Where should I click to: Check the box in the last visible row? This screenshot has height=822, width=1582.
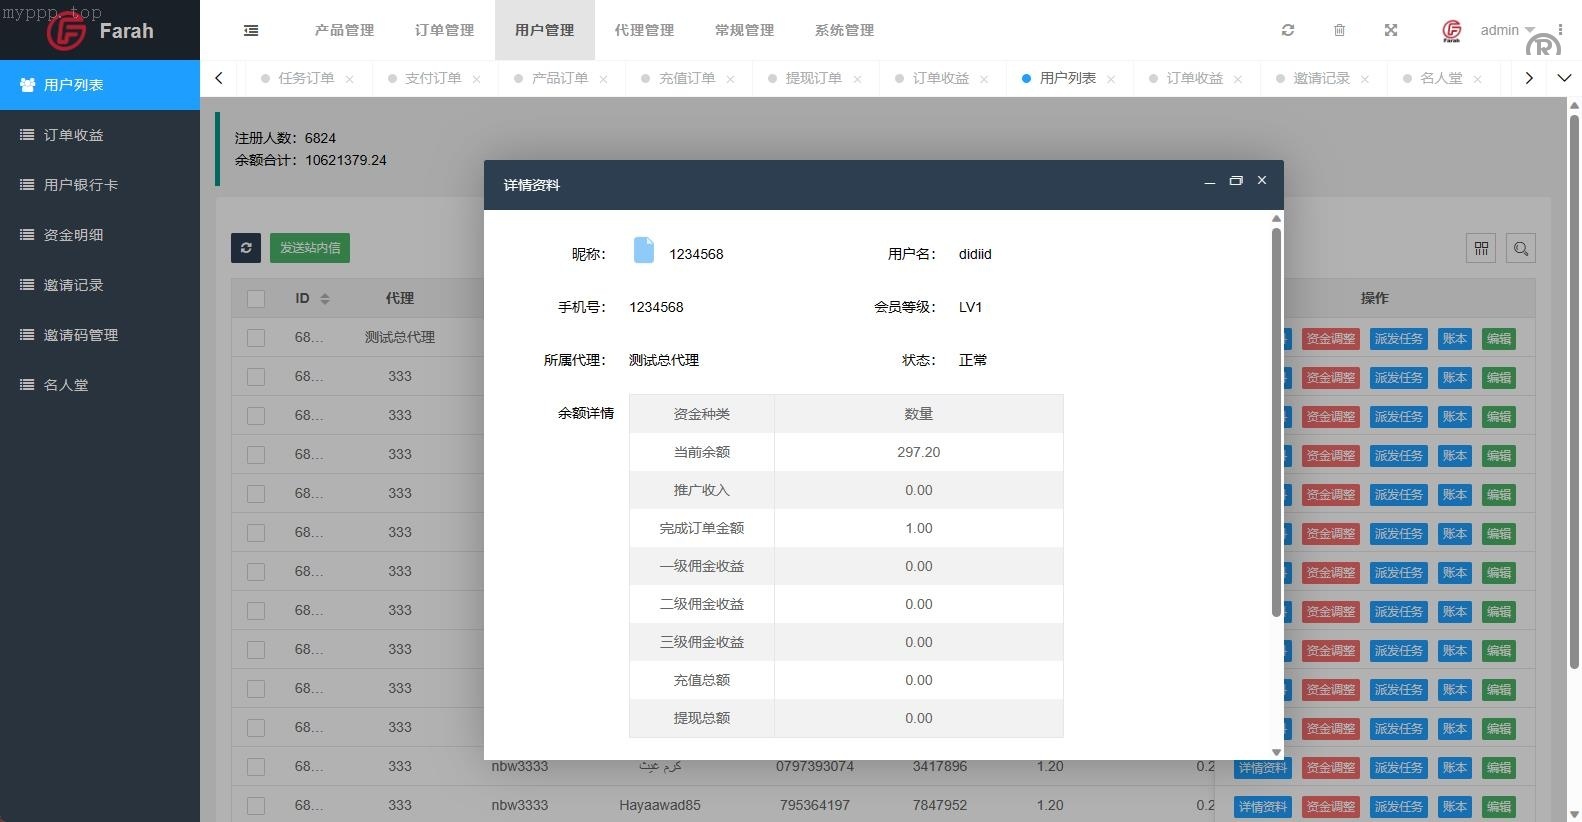pos(256,806)
